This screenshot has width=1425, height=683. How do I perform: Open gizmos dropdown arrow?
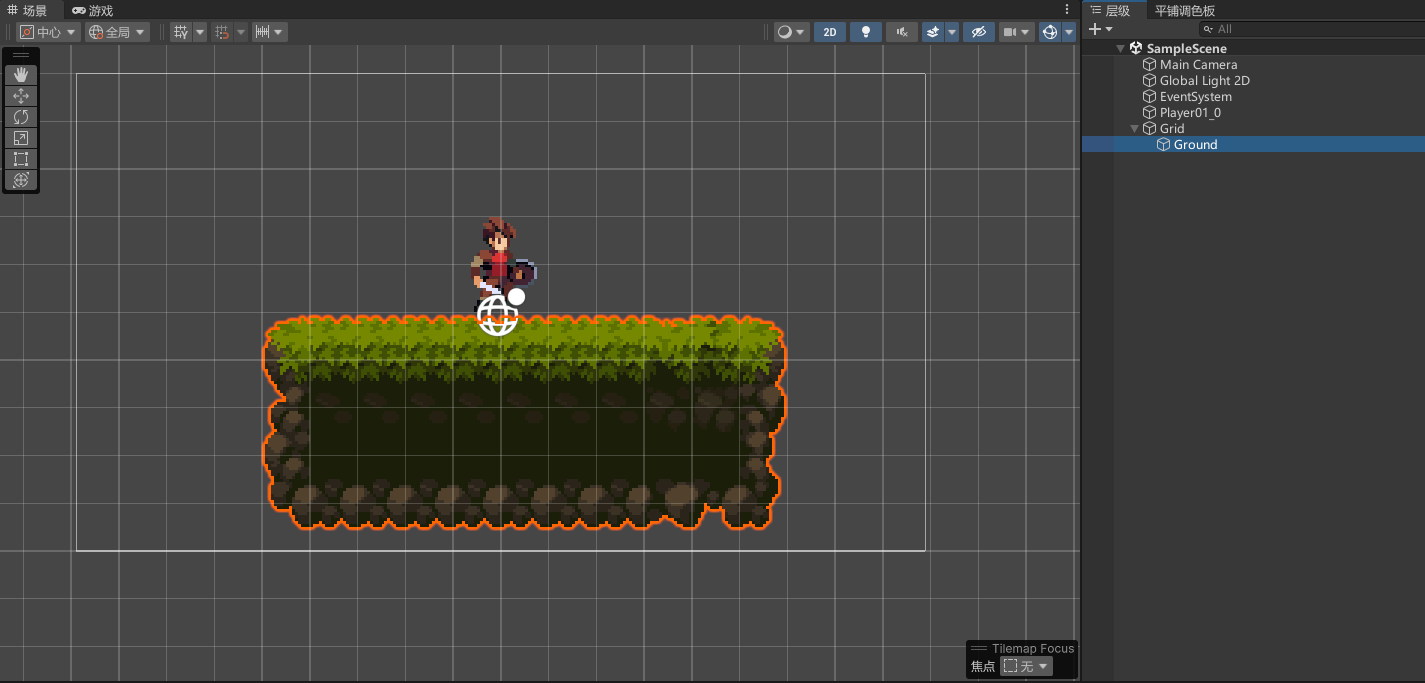coord(1069,32)
